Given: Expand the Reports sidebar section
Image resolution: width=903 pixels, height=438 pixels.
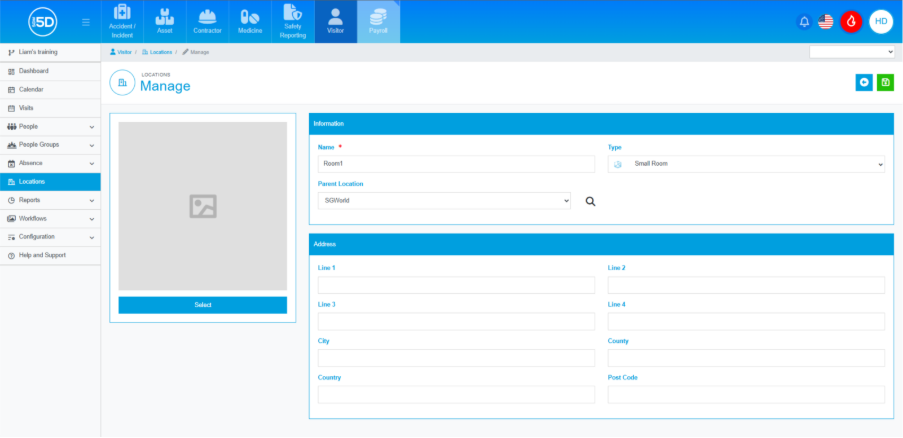Looking at the screenshot, I should [50, 200].
